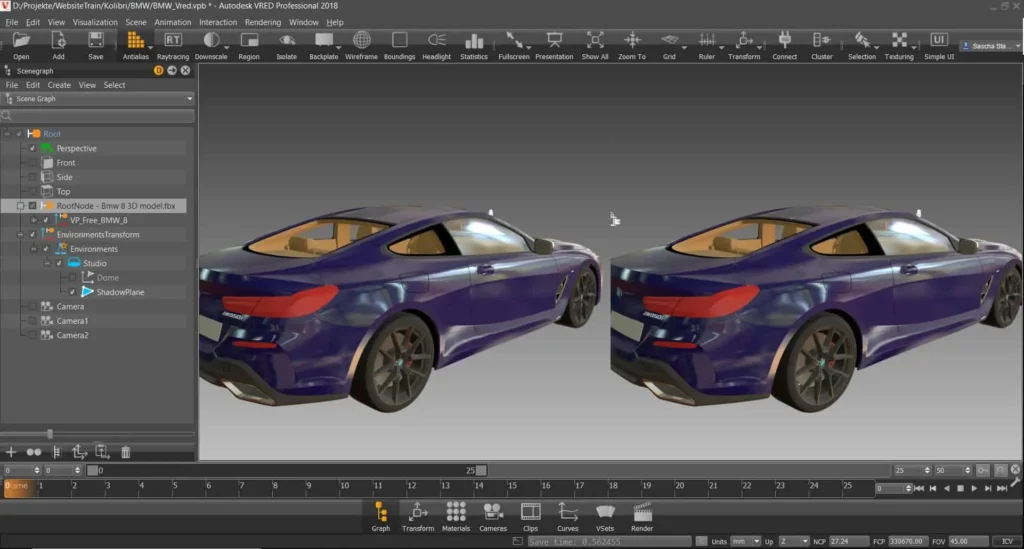Toggle the VP_Free_BMW_8 checkbox
The height and width of the screenshot is (549, 1024).
[46, 220]
